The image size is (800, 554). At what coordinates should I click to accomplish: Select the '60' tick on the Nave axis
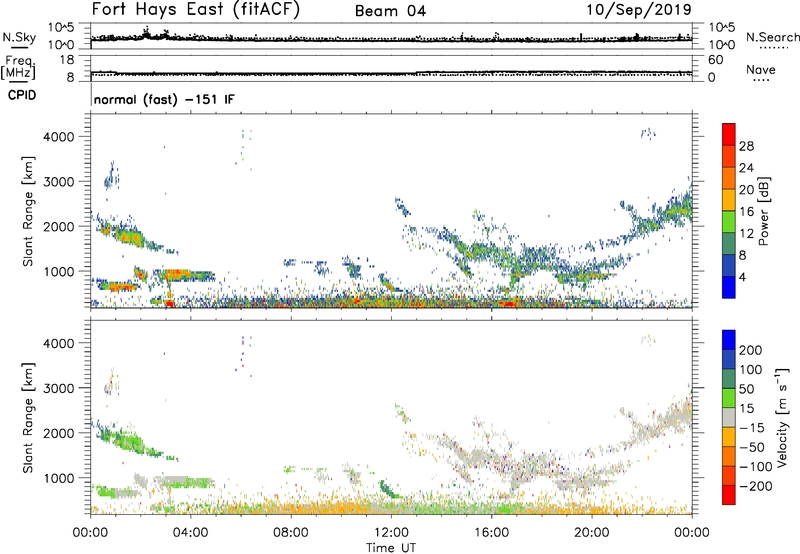[716, 60]
